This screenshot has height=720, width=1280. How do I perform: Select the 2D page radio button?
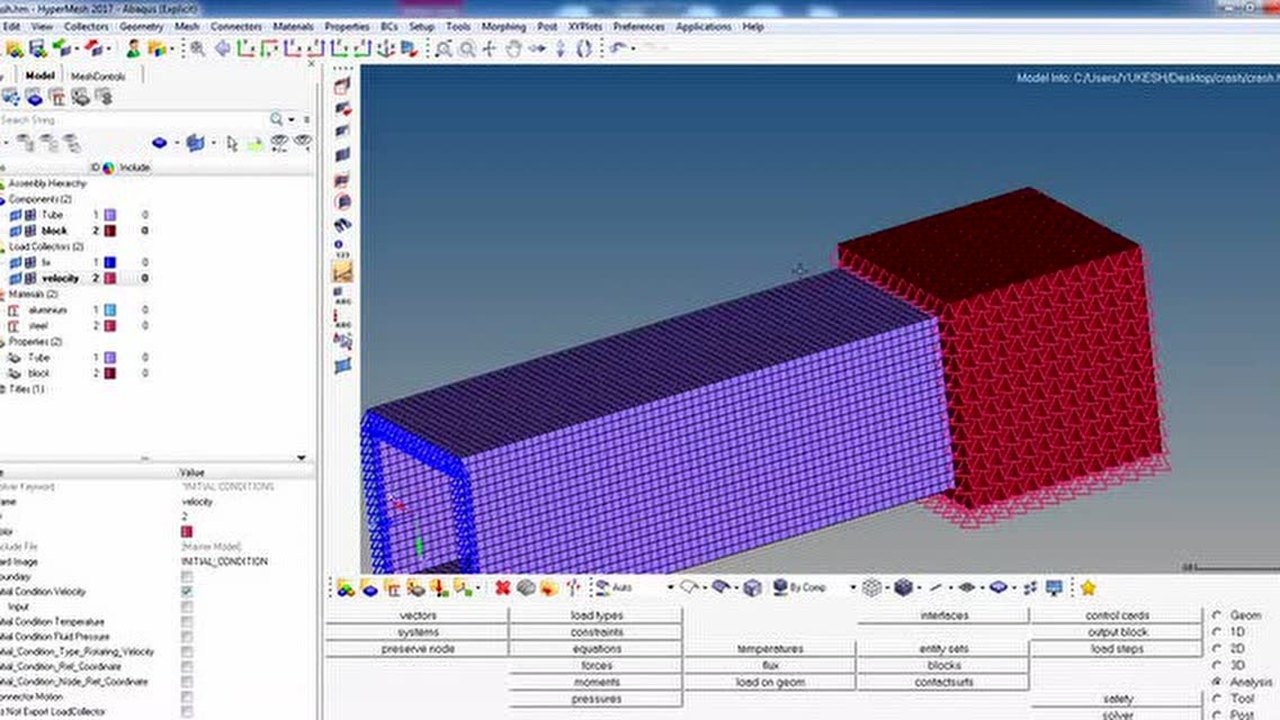pos(1217,649)
